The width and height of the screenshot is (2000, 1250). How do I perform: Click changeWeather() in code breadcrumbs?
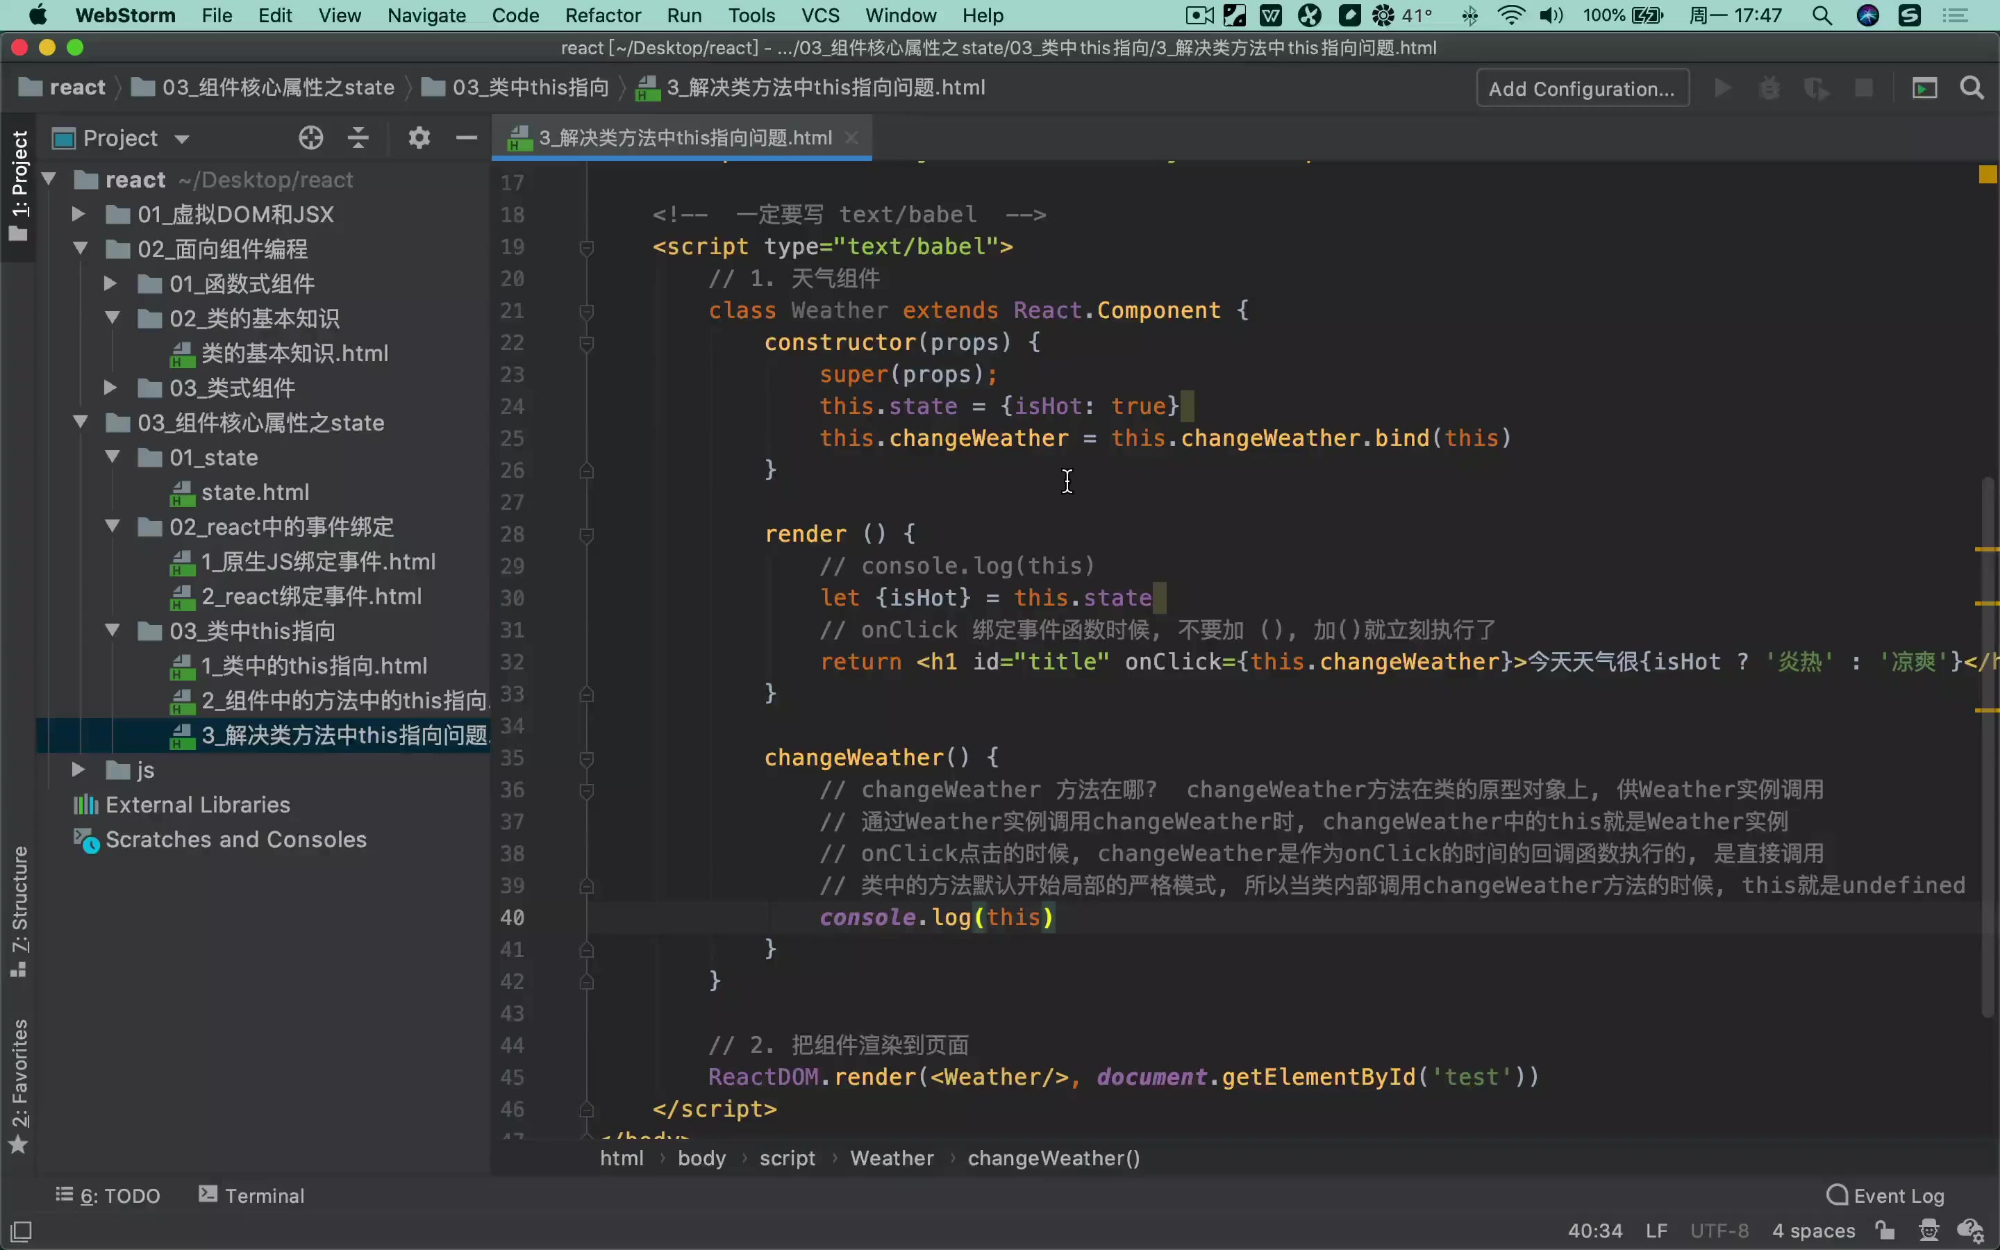tap(1054, 1158)
